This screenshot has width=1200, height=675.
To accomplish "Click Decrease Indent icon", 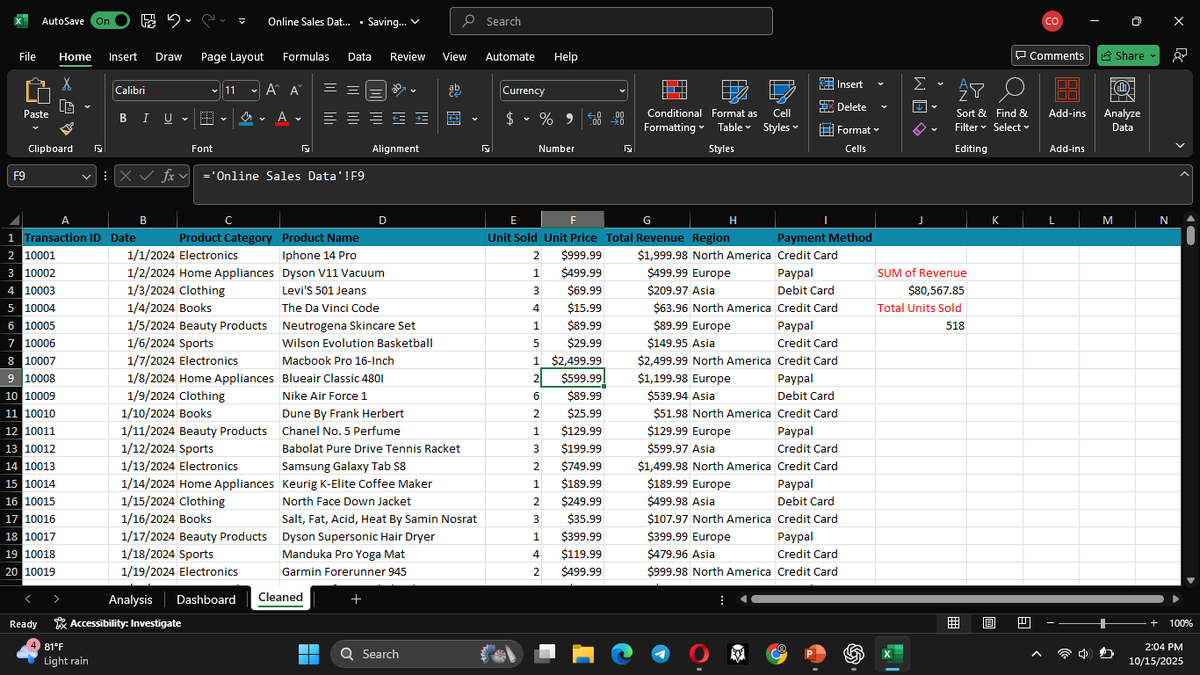I will pyautogui.click(x=400, y=119).
